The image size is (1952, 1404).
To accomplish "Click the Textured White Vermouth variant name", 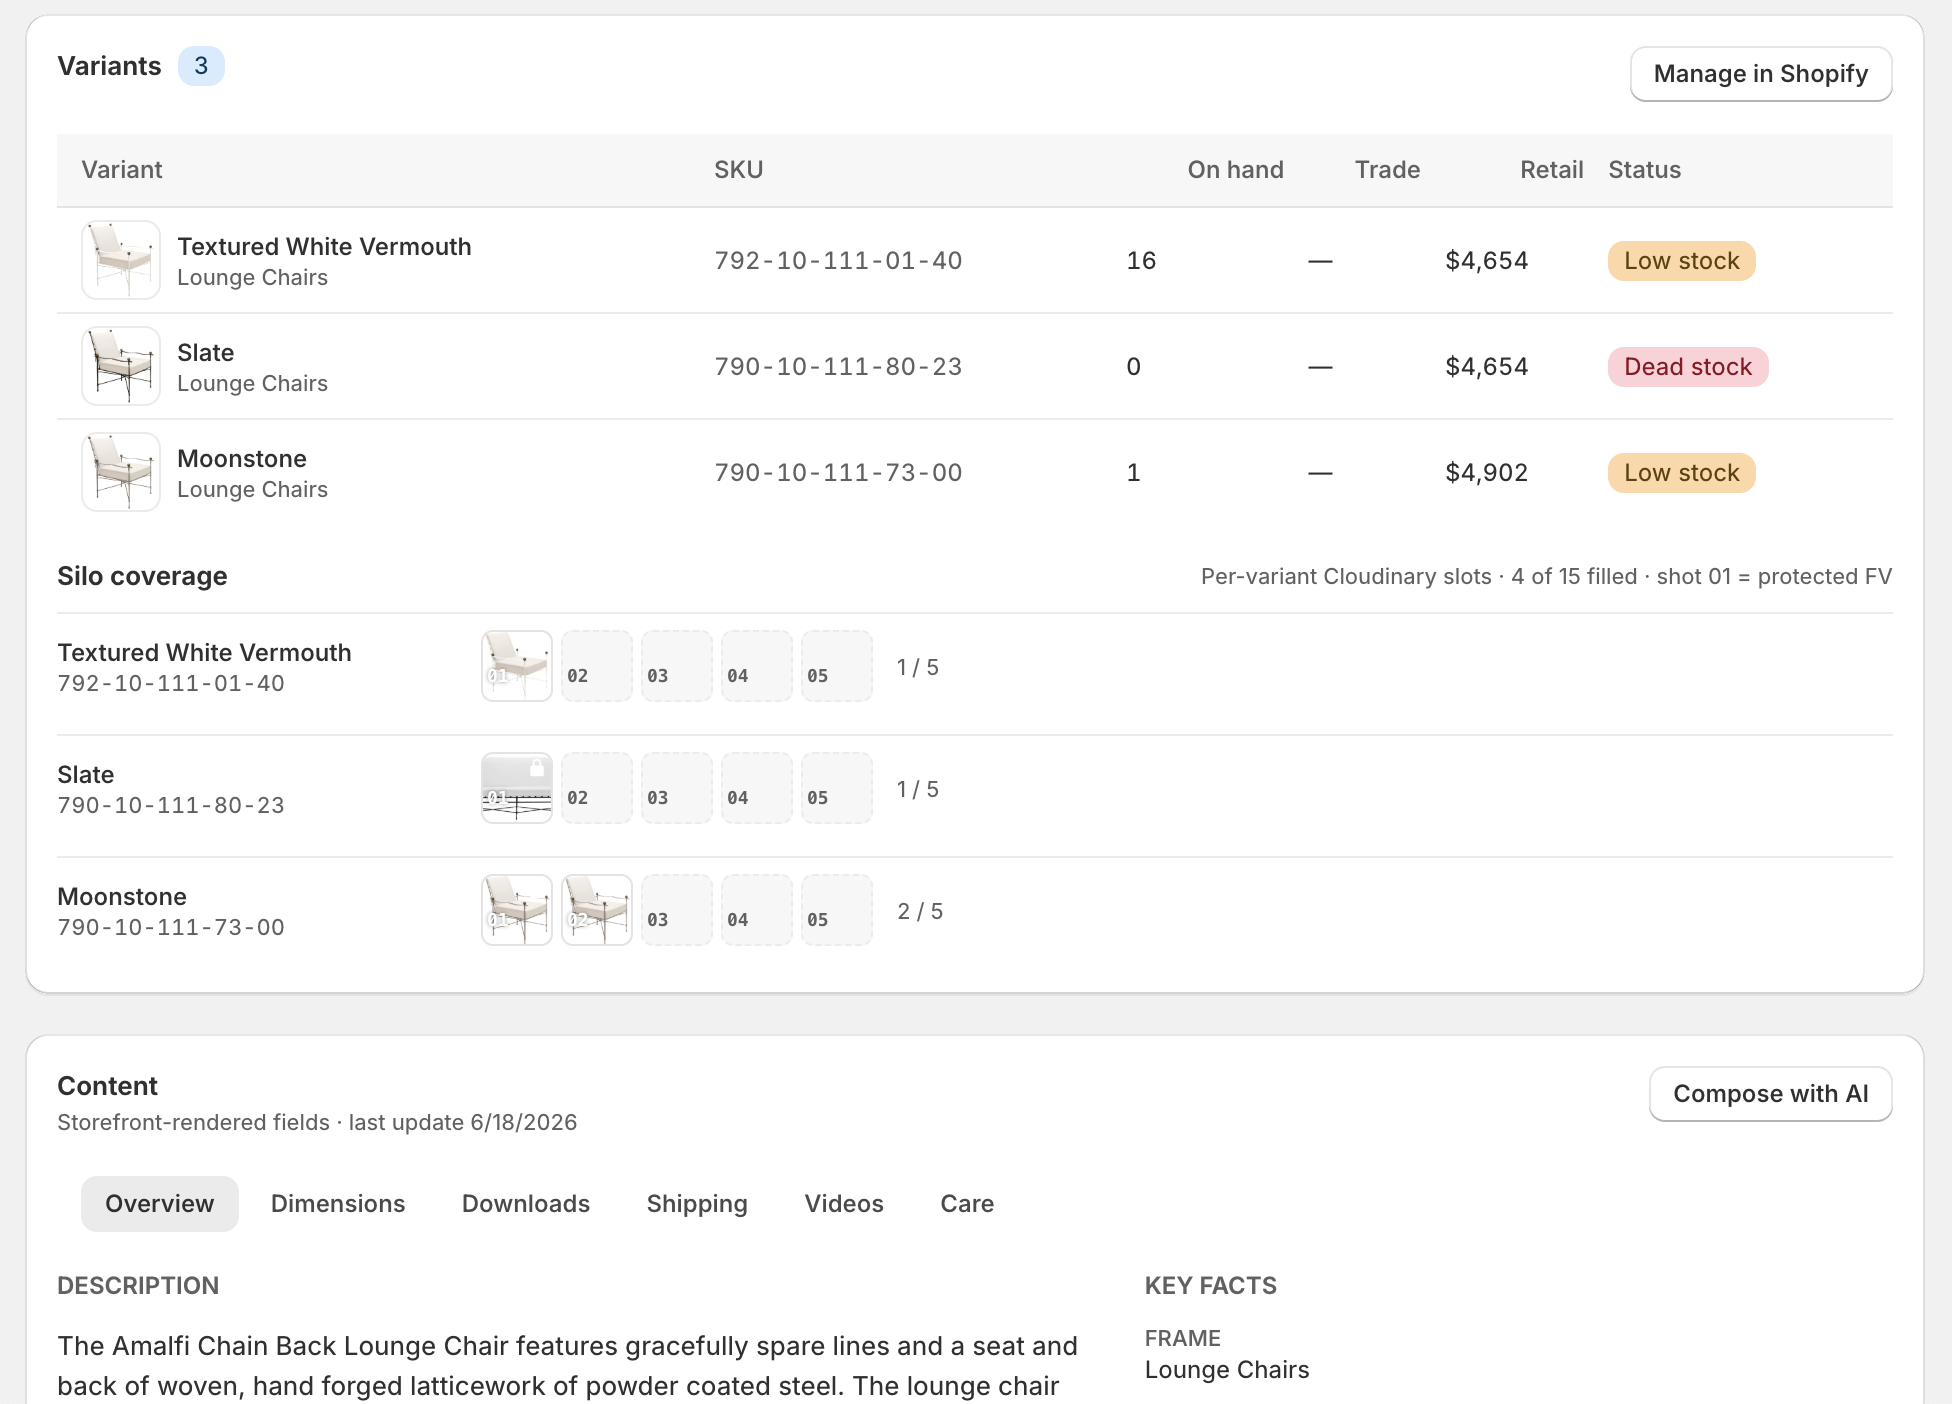I will (324, 247).
